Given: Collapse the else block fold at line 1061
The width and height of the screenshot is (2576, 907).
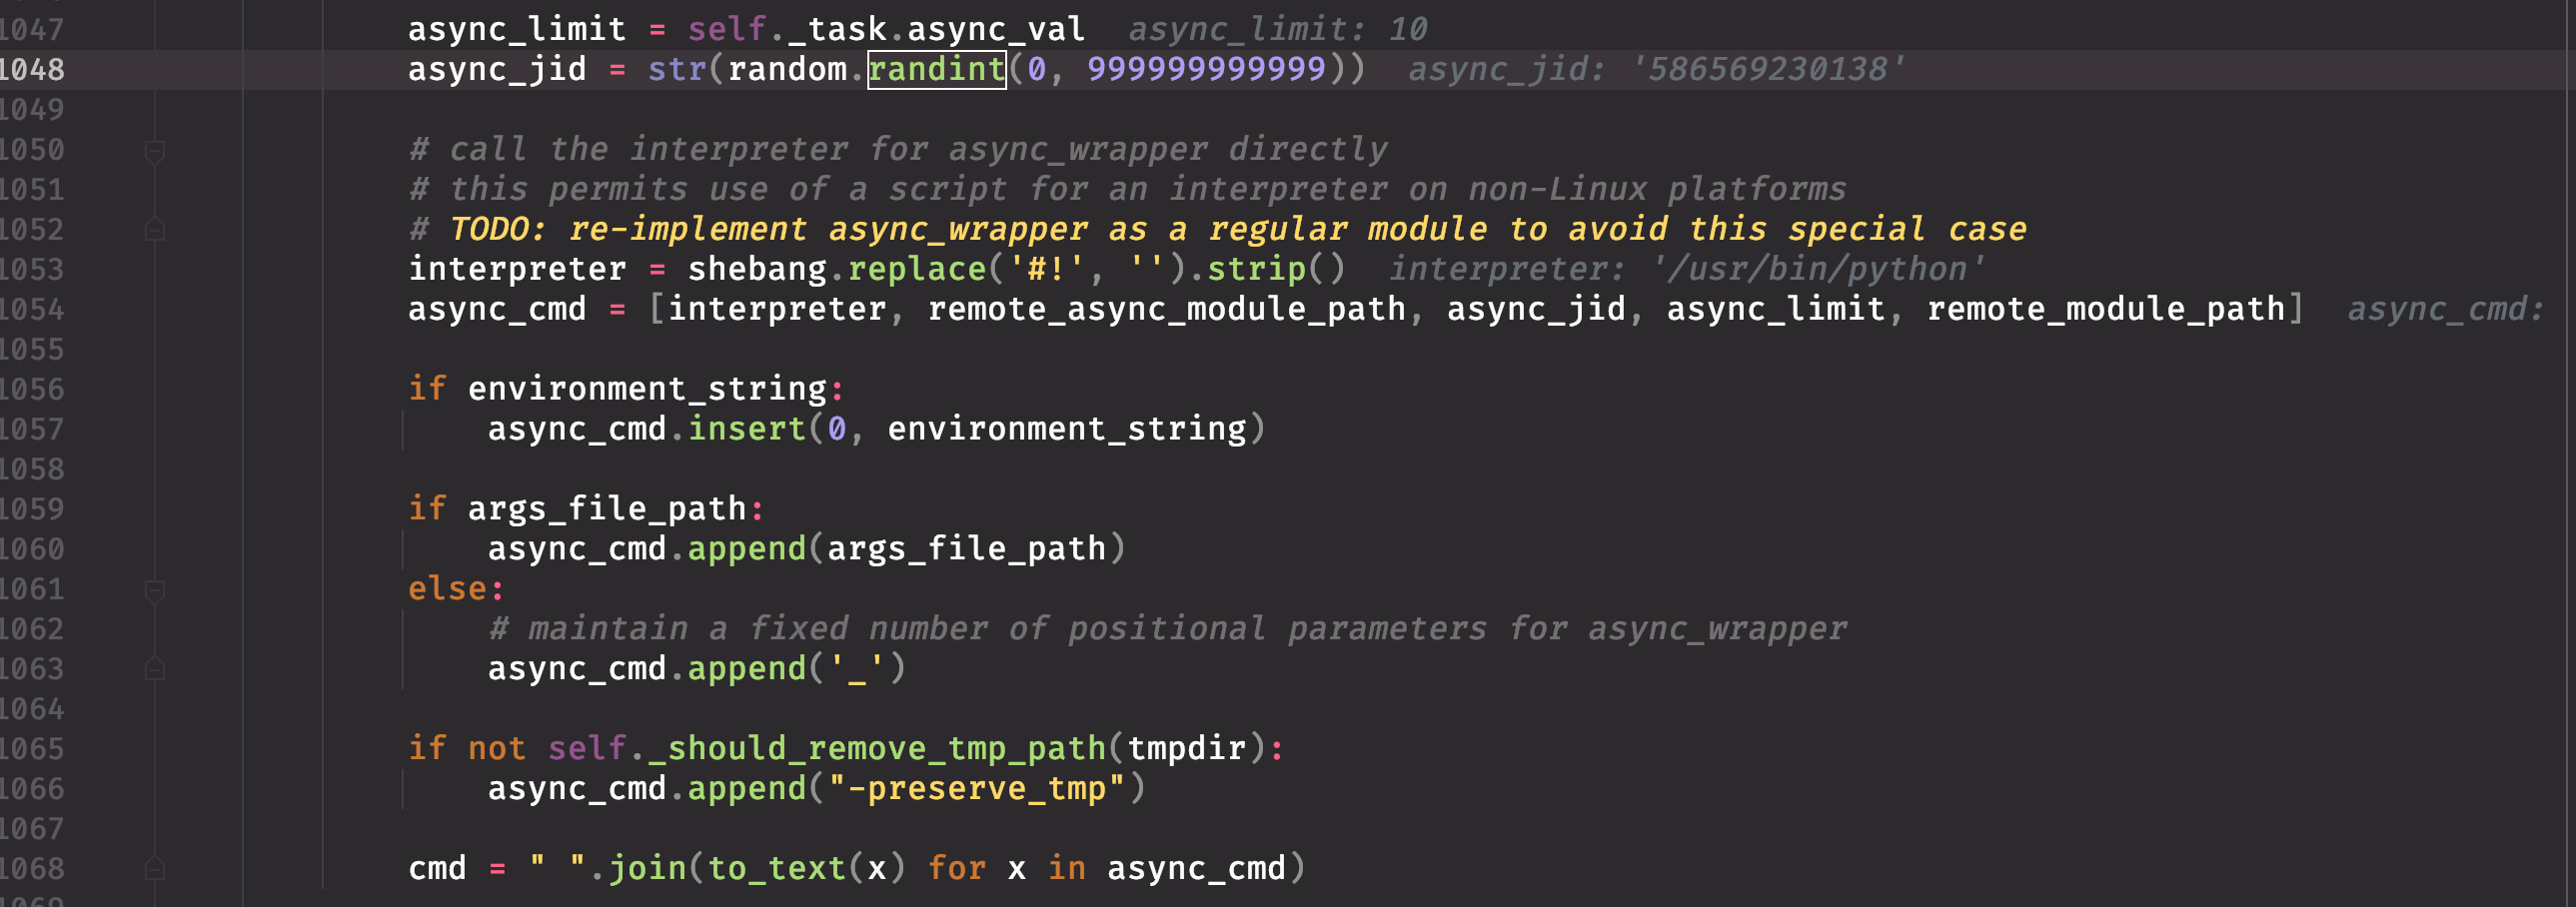Looking at the screenshot, I should 155,590.
